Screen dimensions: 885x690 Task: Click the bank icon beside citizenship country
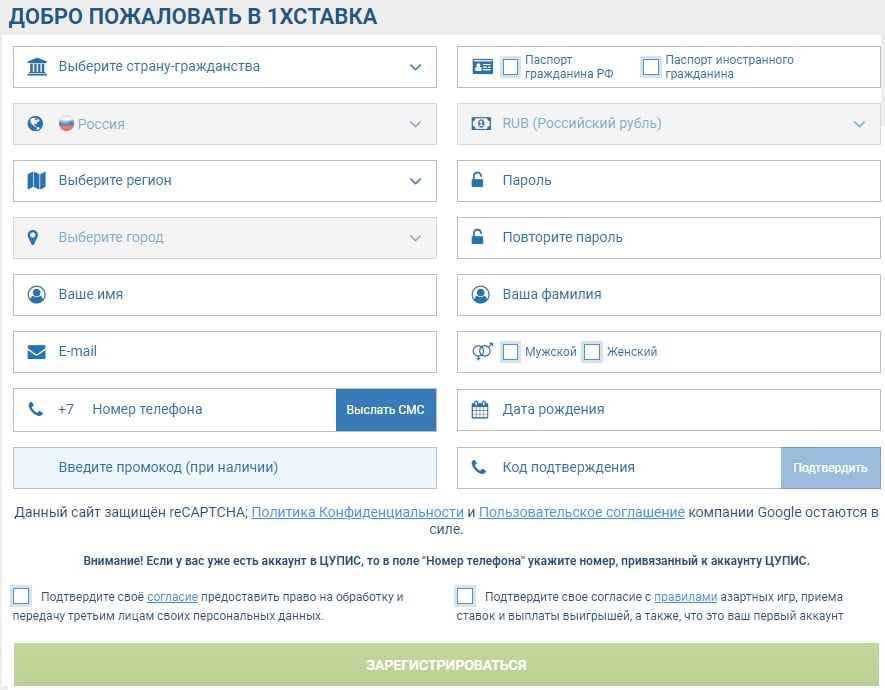coord(37,67)
